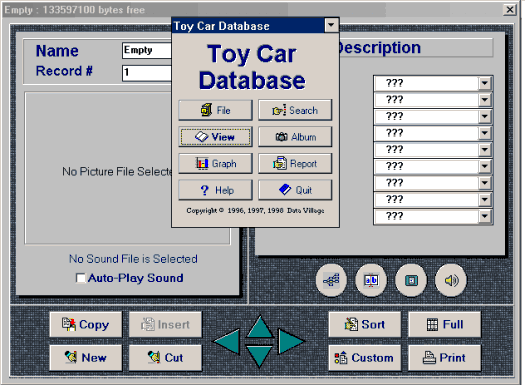The height and width of the screenshot is (385, 525).
Task: Enable the Auto-Play Sound checkbox
Action: point(81,278)
